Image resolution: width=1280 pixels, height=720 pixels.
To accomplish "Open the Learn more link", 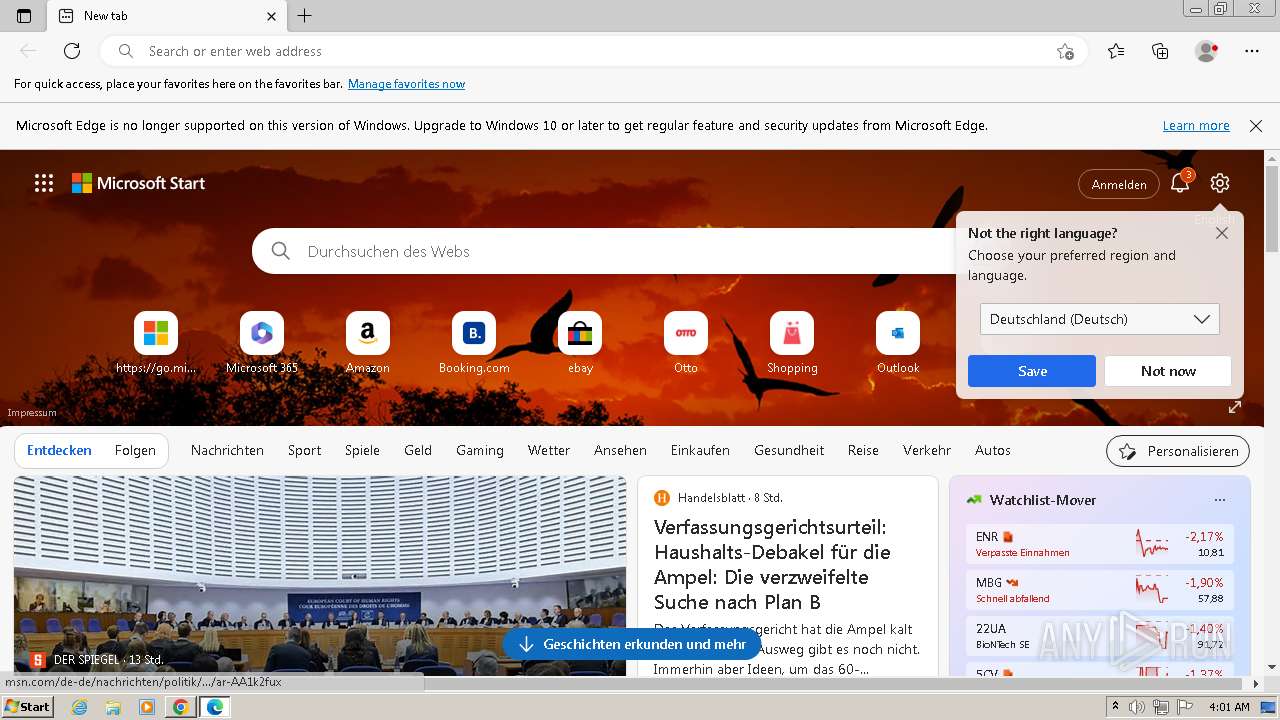I will click(x=1196, y=126).
